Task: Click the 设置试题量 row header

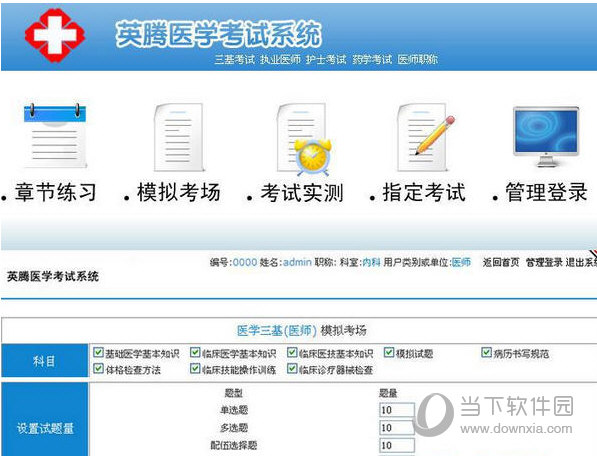Action: pos(45,419)
